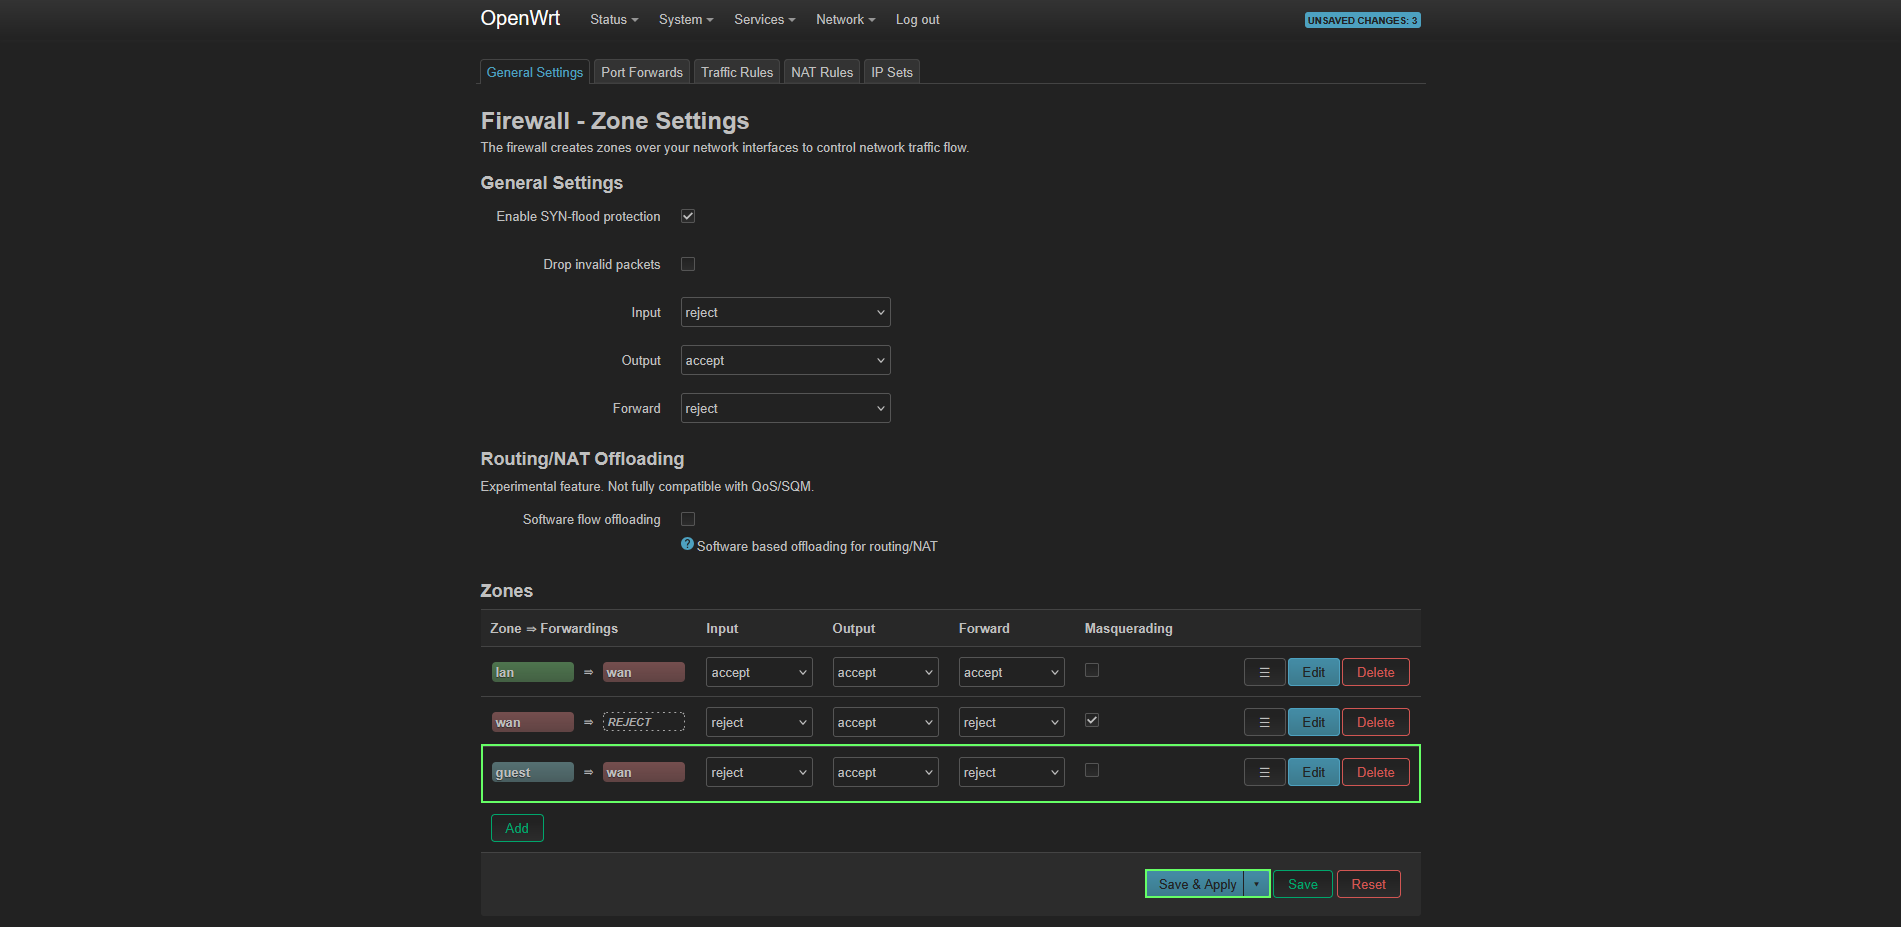Click wan forwarding badge in guest row

(644, 772)
